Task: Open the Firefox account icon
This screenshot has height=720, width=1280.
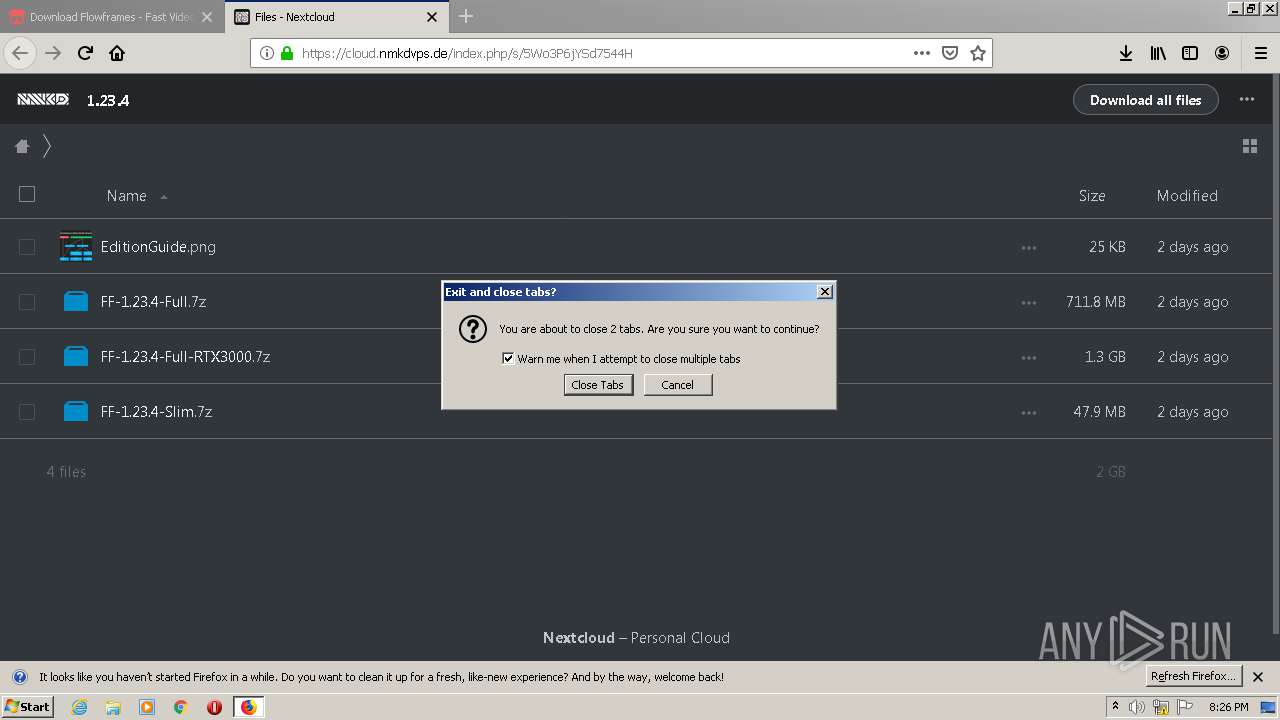Action: tap(1222, 53)
